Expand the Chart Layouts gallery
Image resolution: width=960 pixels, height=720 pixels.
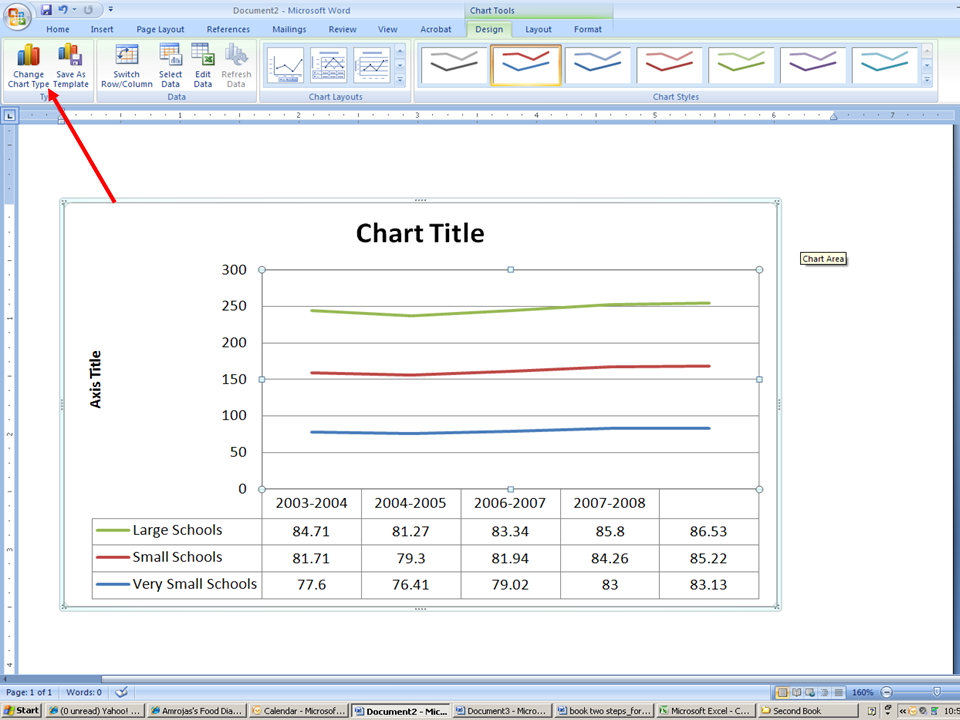400,80
